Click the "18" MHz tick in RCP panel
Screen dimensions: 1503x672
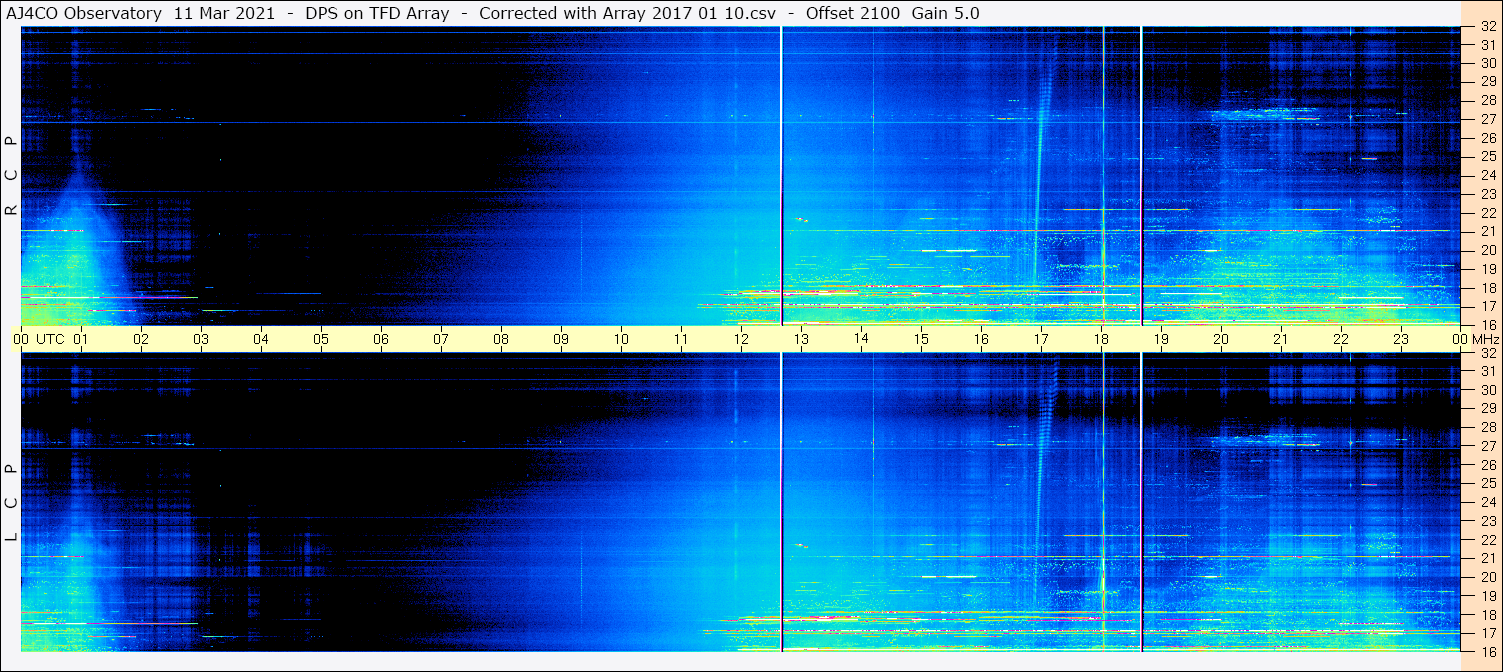tap(1487, 288)
